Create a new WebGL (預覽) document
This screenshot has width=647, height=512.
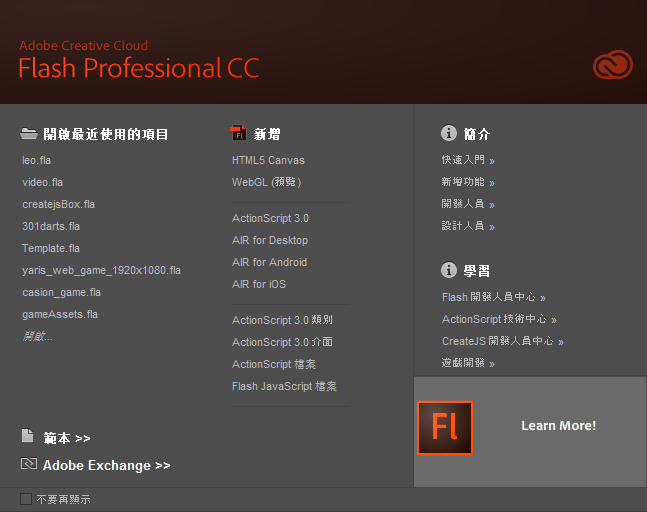[x=267, y=182]
